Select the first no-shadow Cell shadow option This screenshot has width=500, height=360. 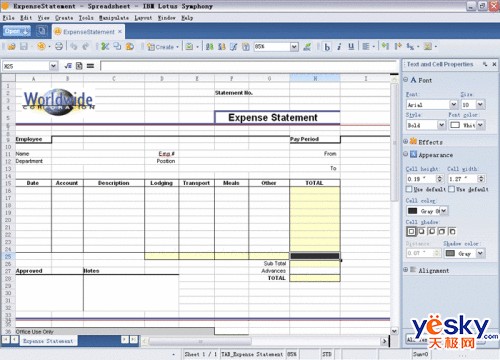click(x=411, y=231)
